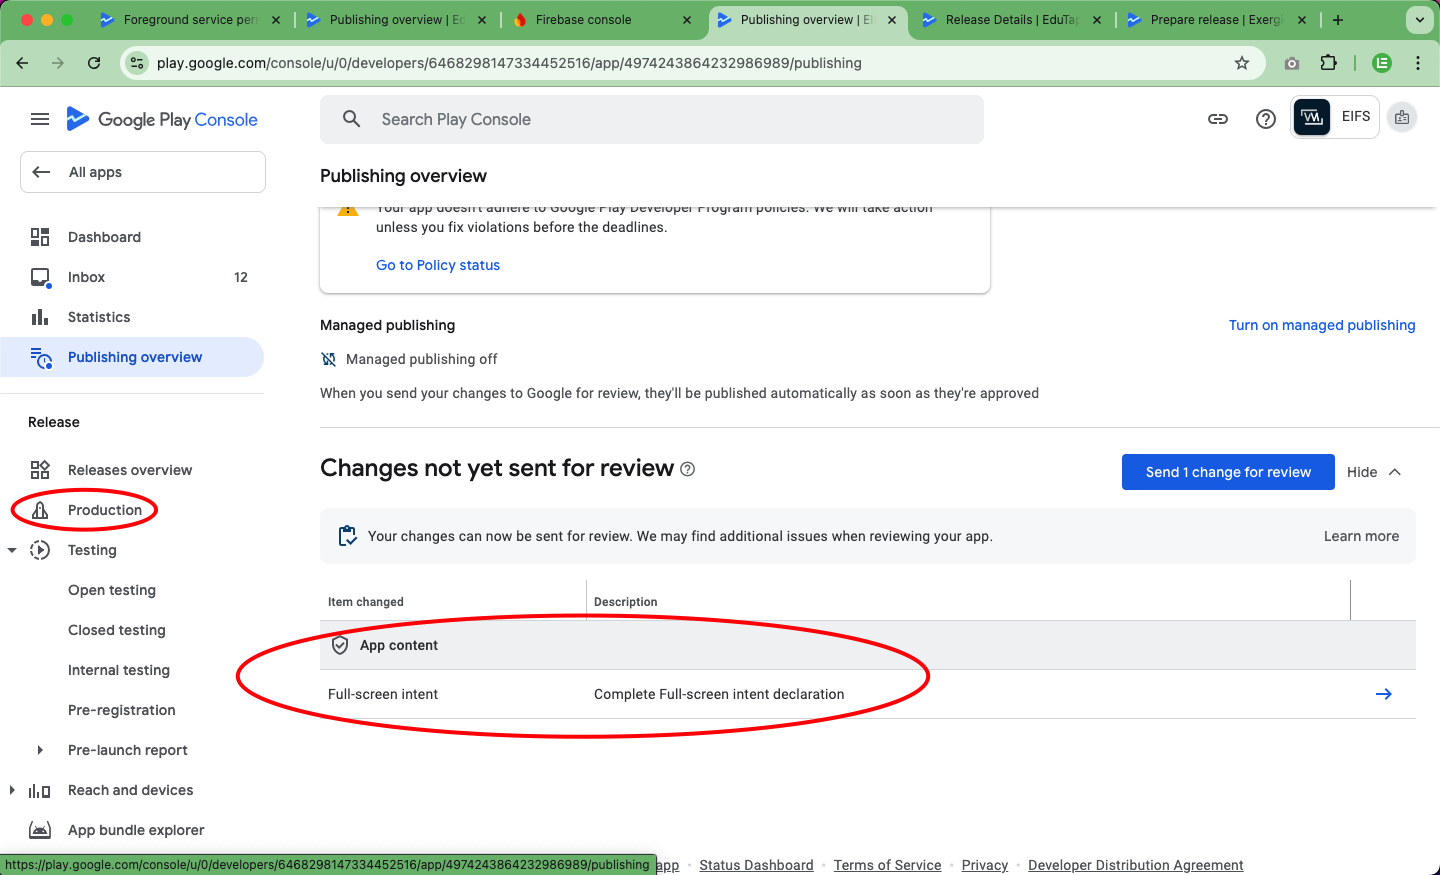Screen dimensions: 1440x875
Task: Select Publishing overview in sidebar
Action: (132, 357)
